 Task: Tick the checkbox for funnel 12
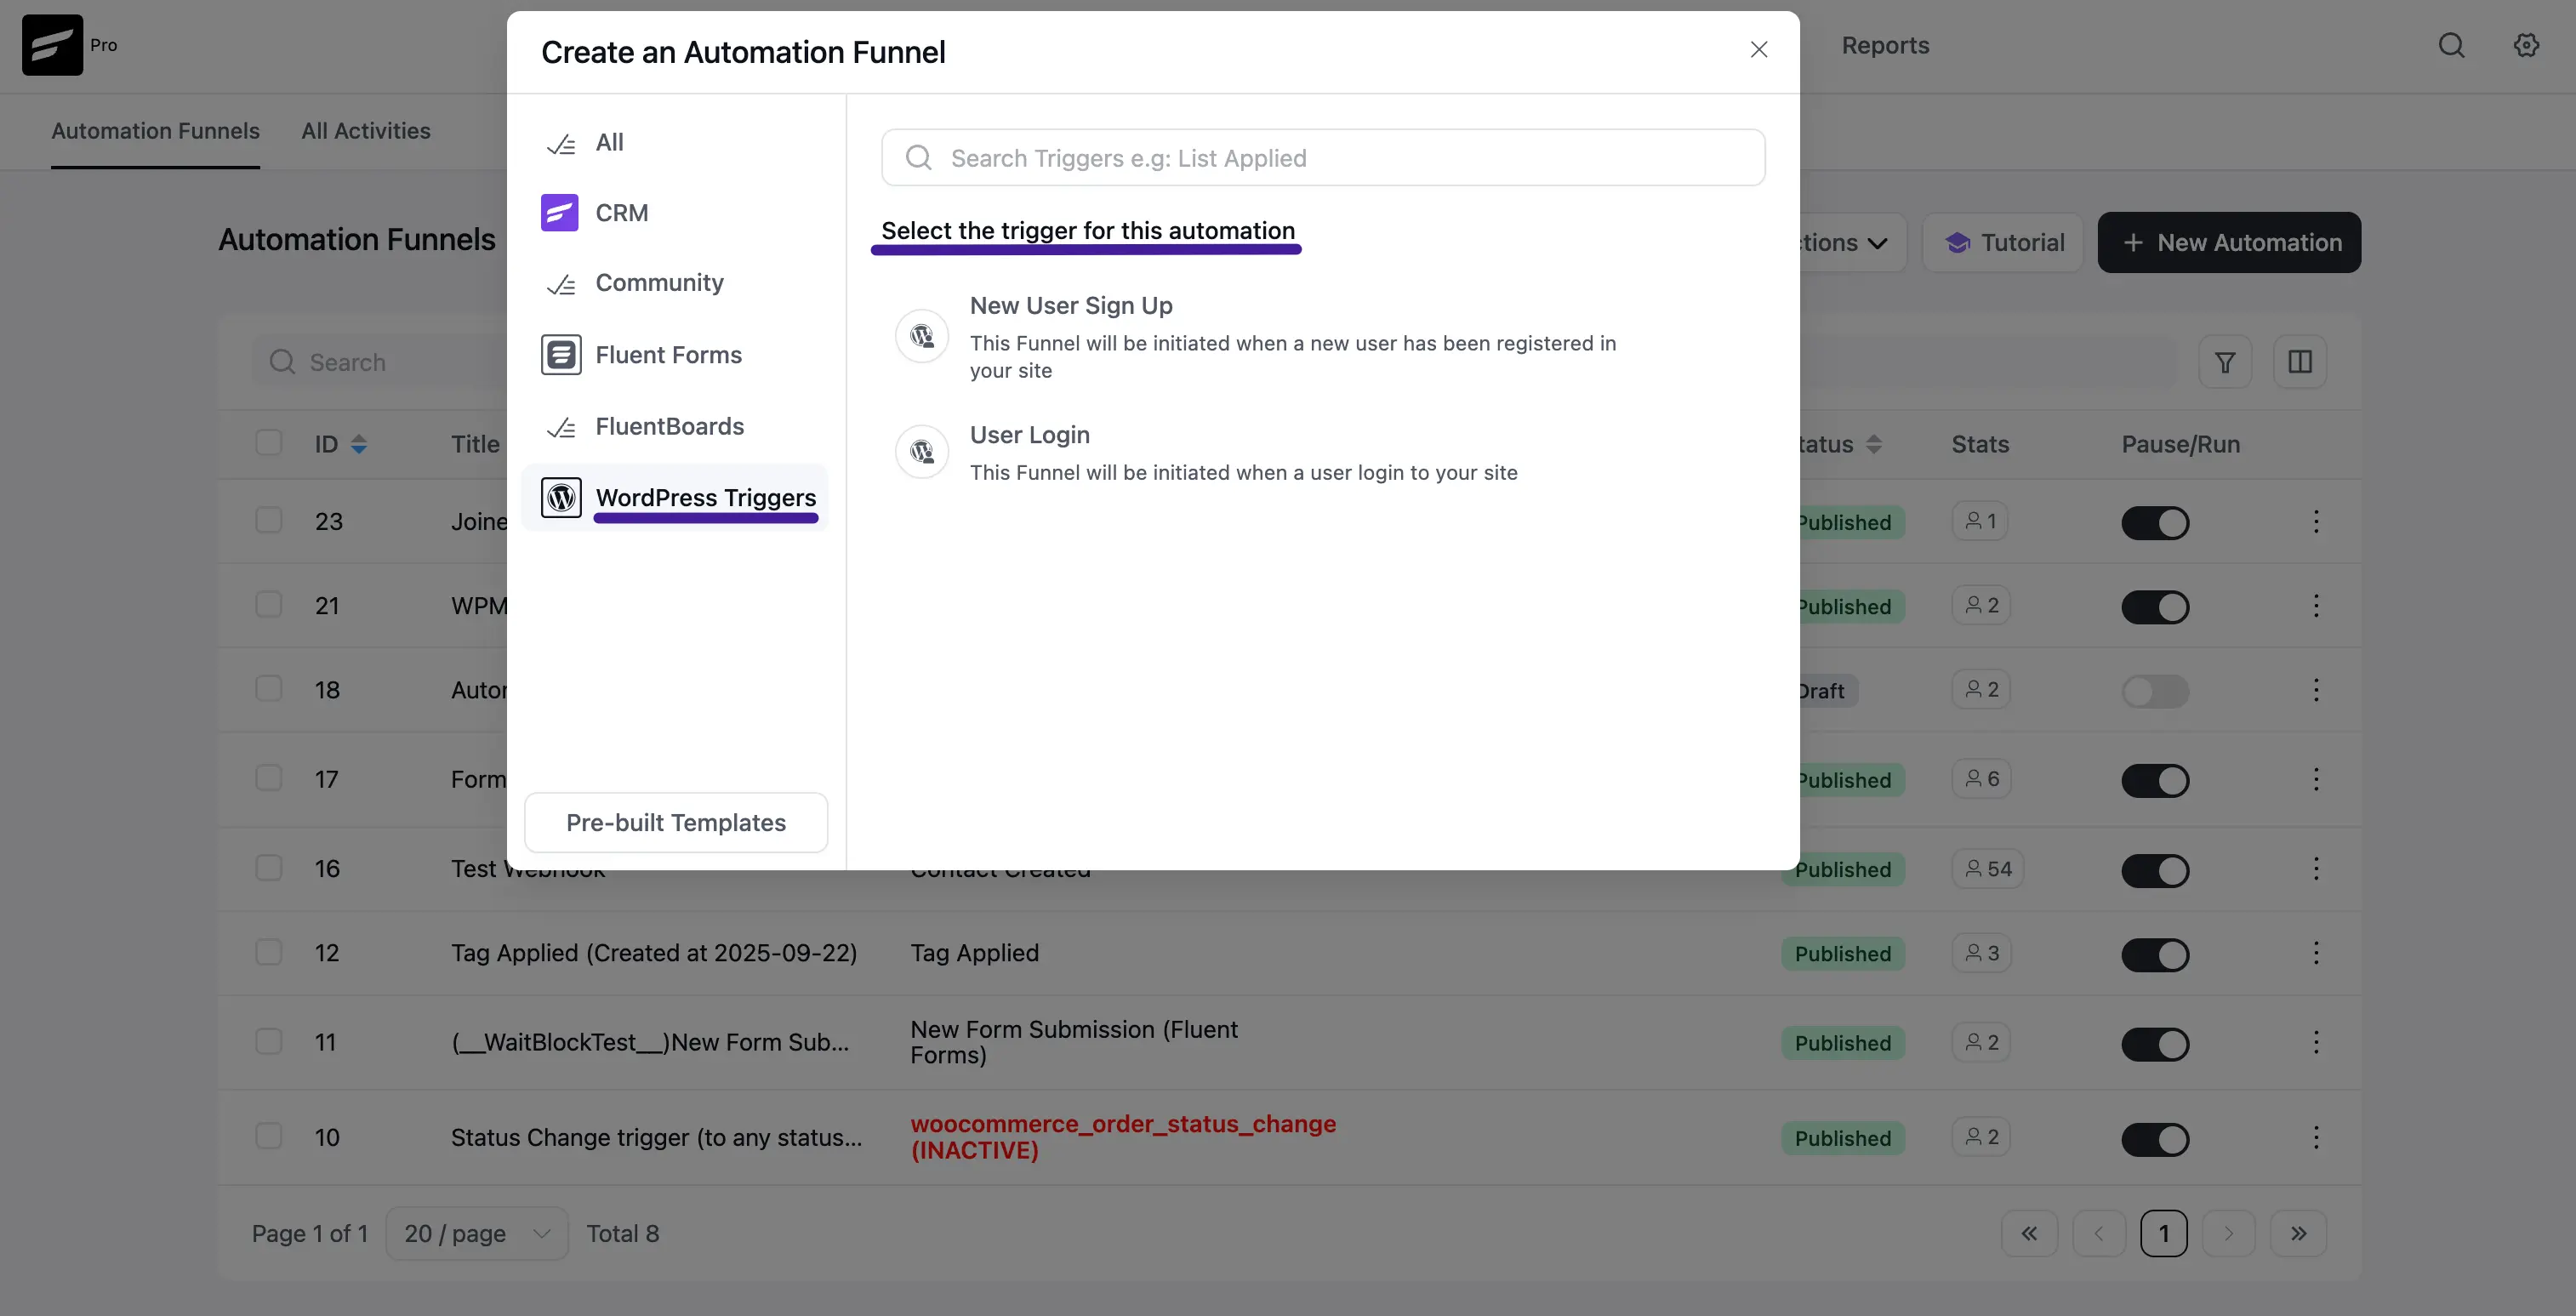pos(268,951)
